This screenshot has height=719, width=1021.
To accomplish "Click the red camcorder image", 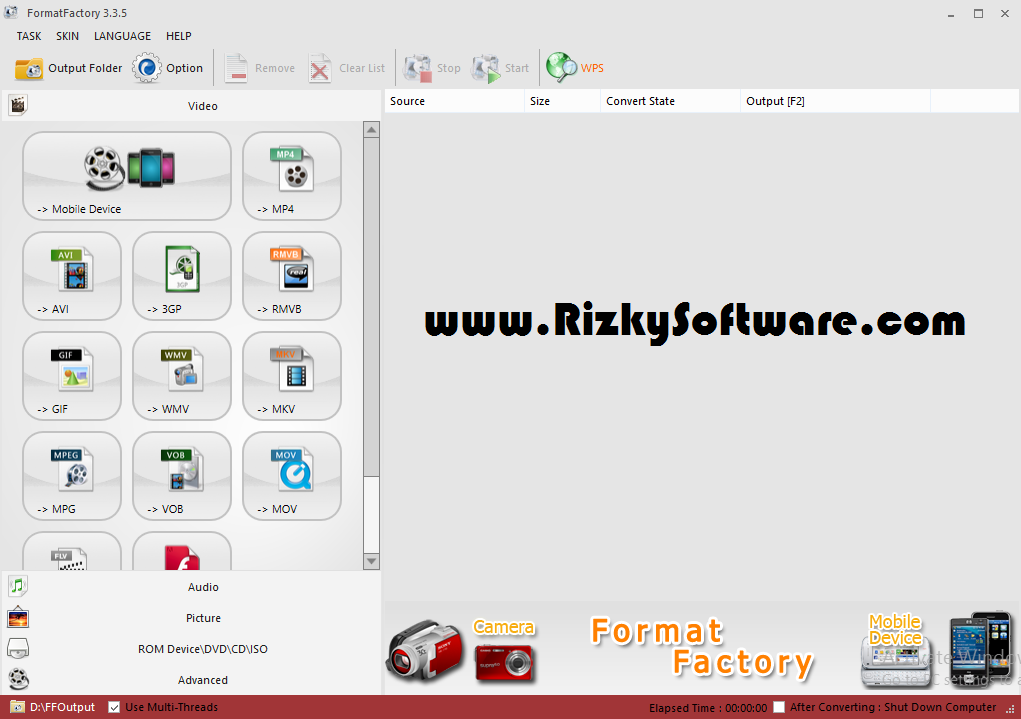I will pyautogui.click(x=425, y=650).
